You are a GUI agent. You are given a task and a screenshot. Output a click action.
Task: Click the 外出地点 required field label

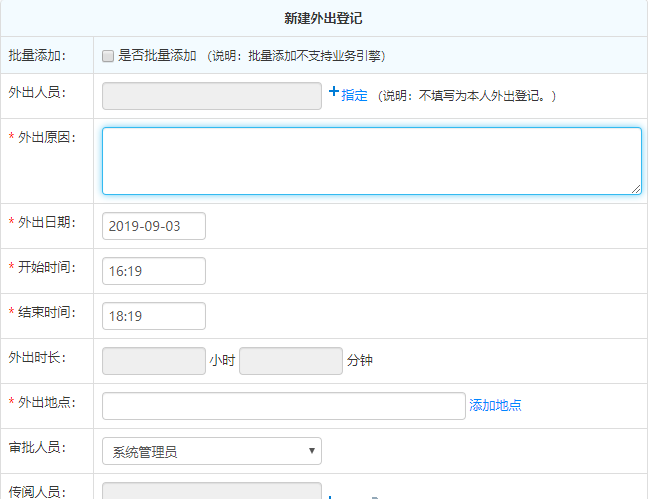click(x=46, y=402)
